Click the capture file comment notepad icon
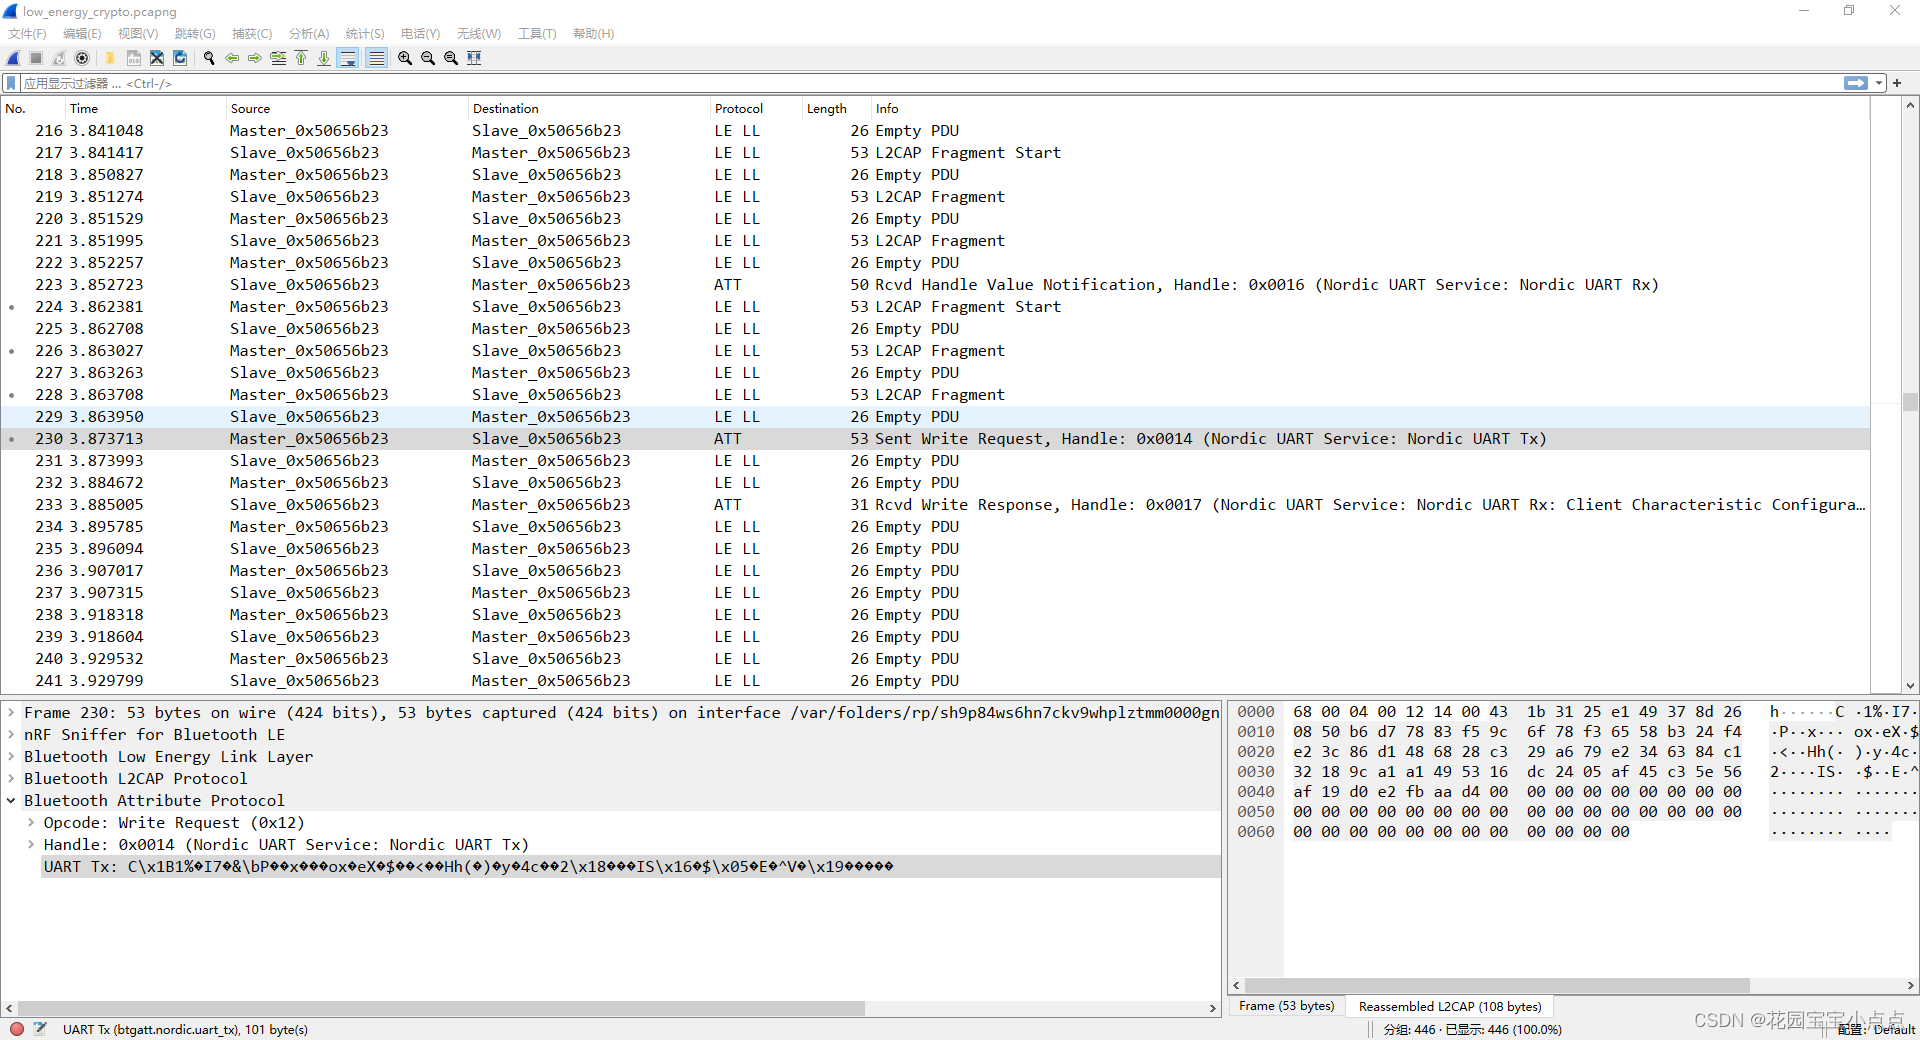This screenshot has width=1920, height=1040. point(40,1028)
